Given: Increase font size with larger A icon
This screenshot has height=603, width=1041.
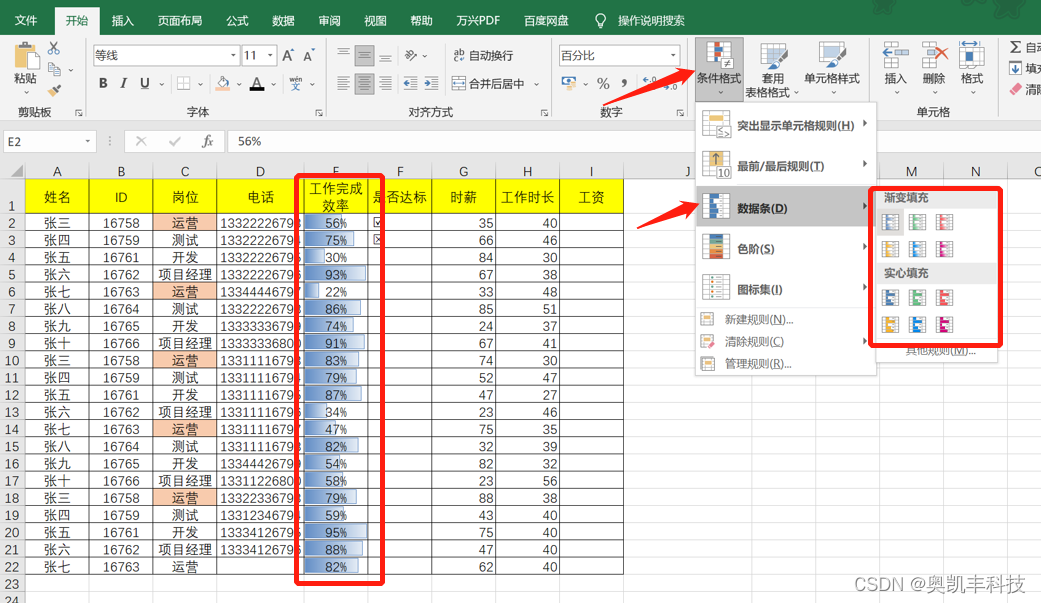Looking at the screenshot, I should point(288,55).
